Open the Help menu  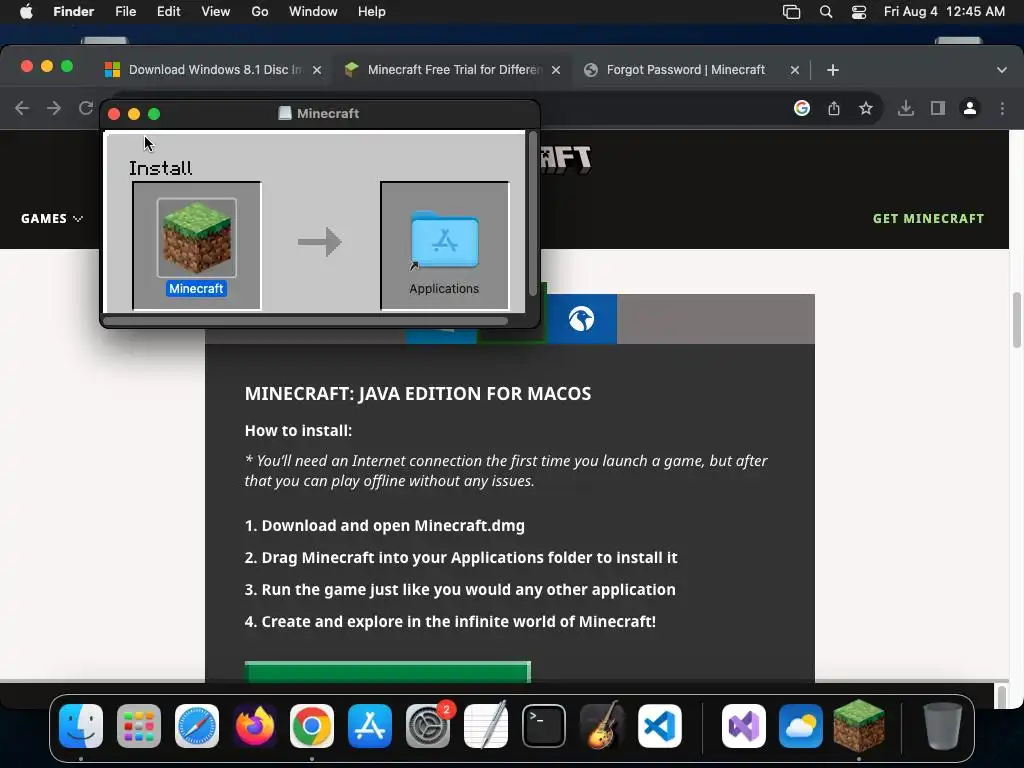(372, 12)
